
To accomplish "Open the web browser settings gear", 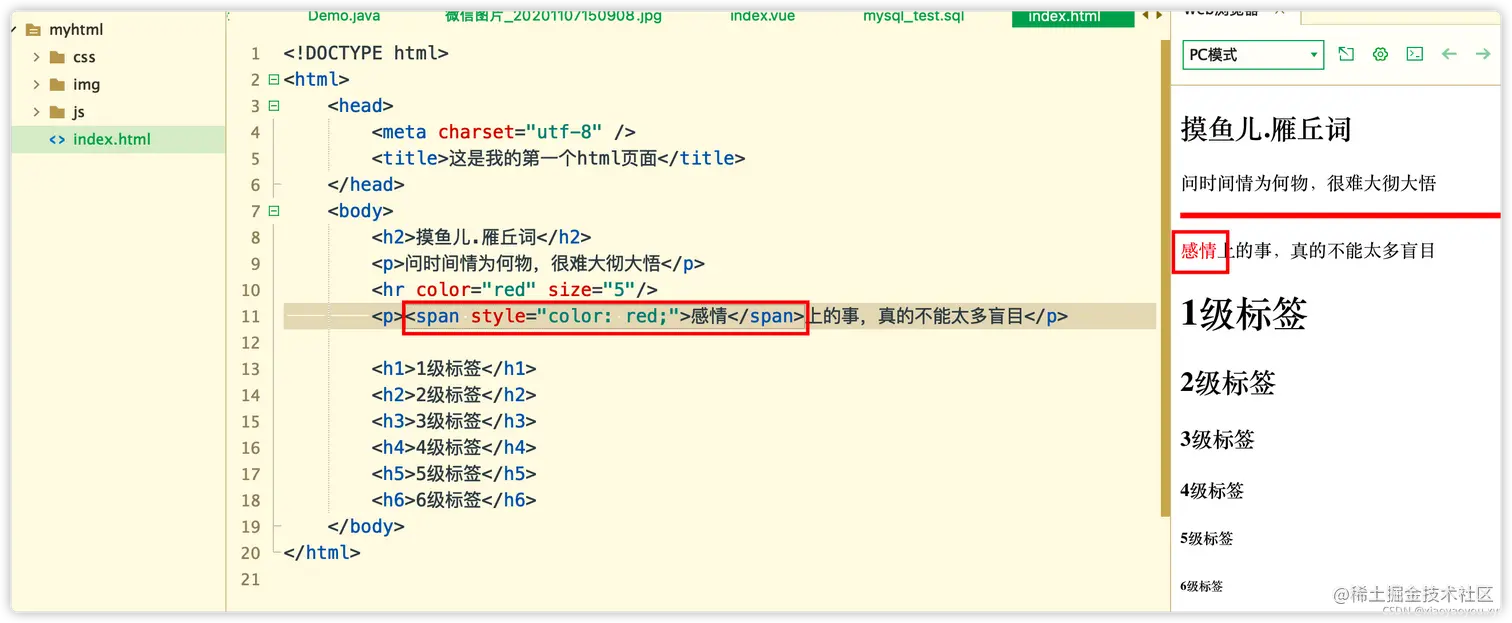I will pyautogui.click(x=1380, y=54).
